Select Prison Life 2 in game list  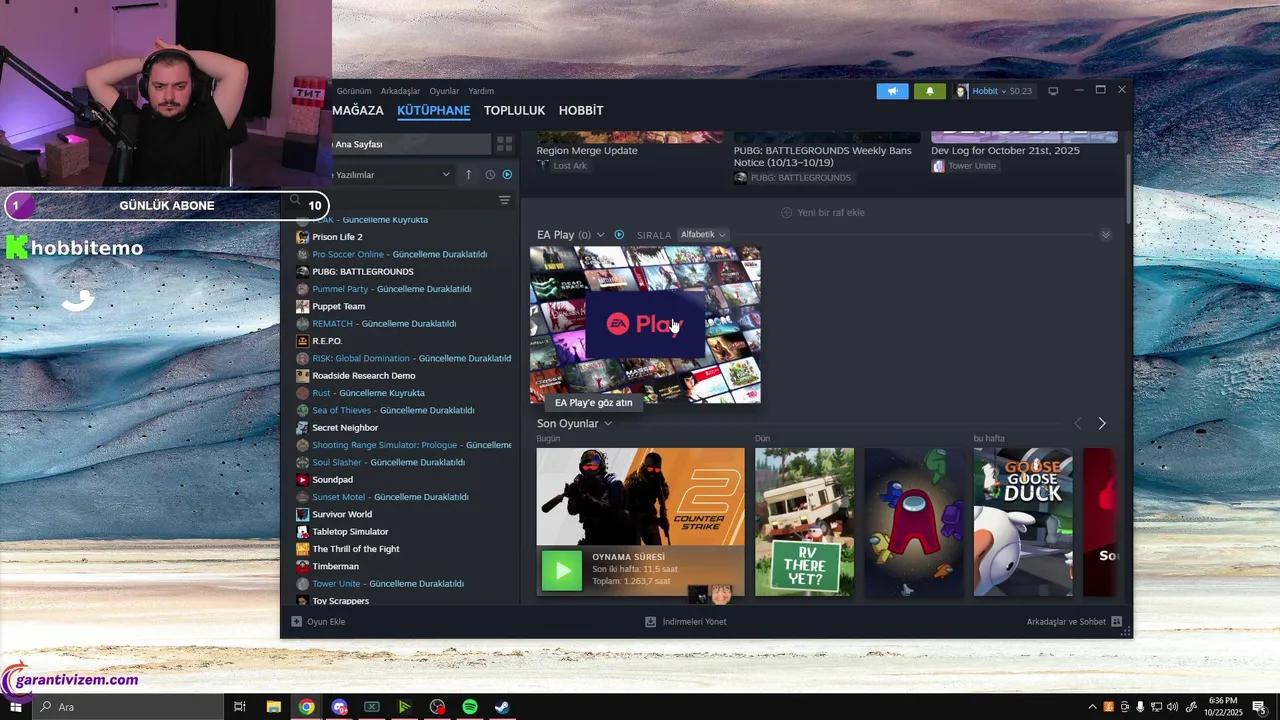pos(337,237)
